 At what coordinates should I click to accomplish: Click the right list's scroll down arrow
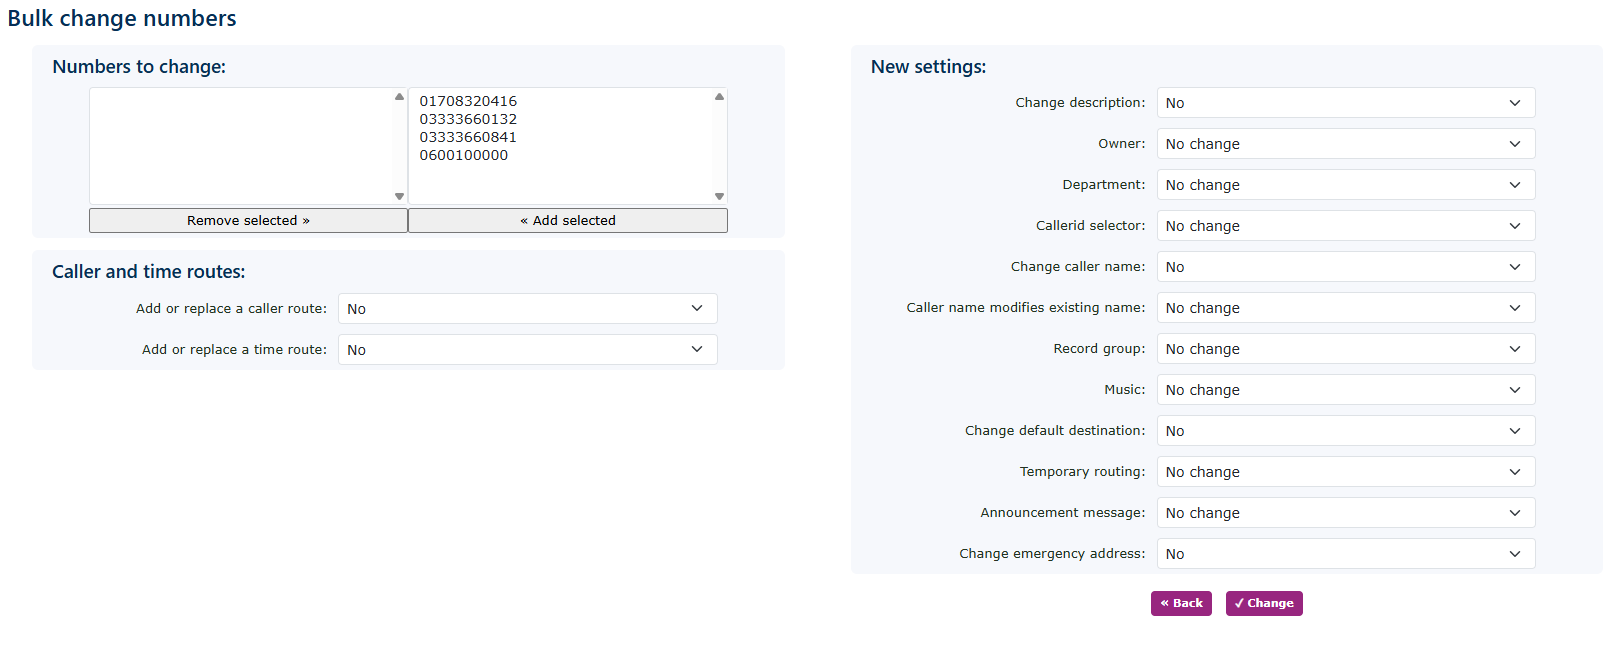[719, 197]
